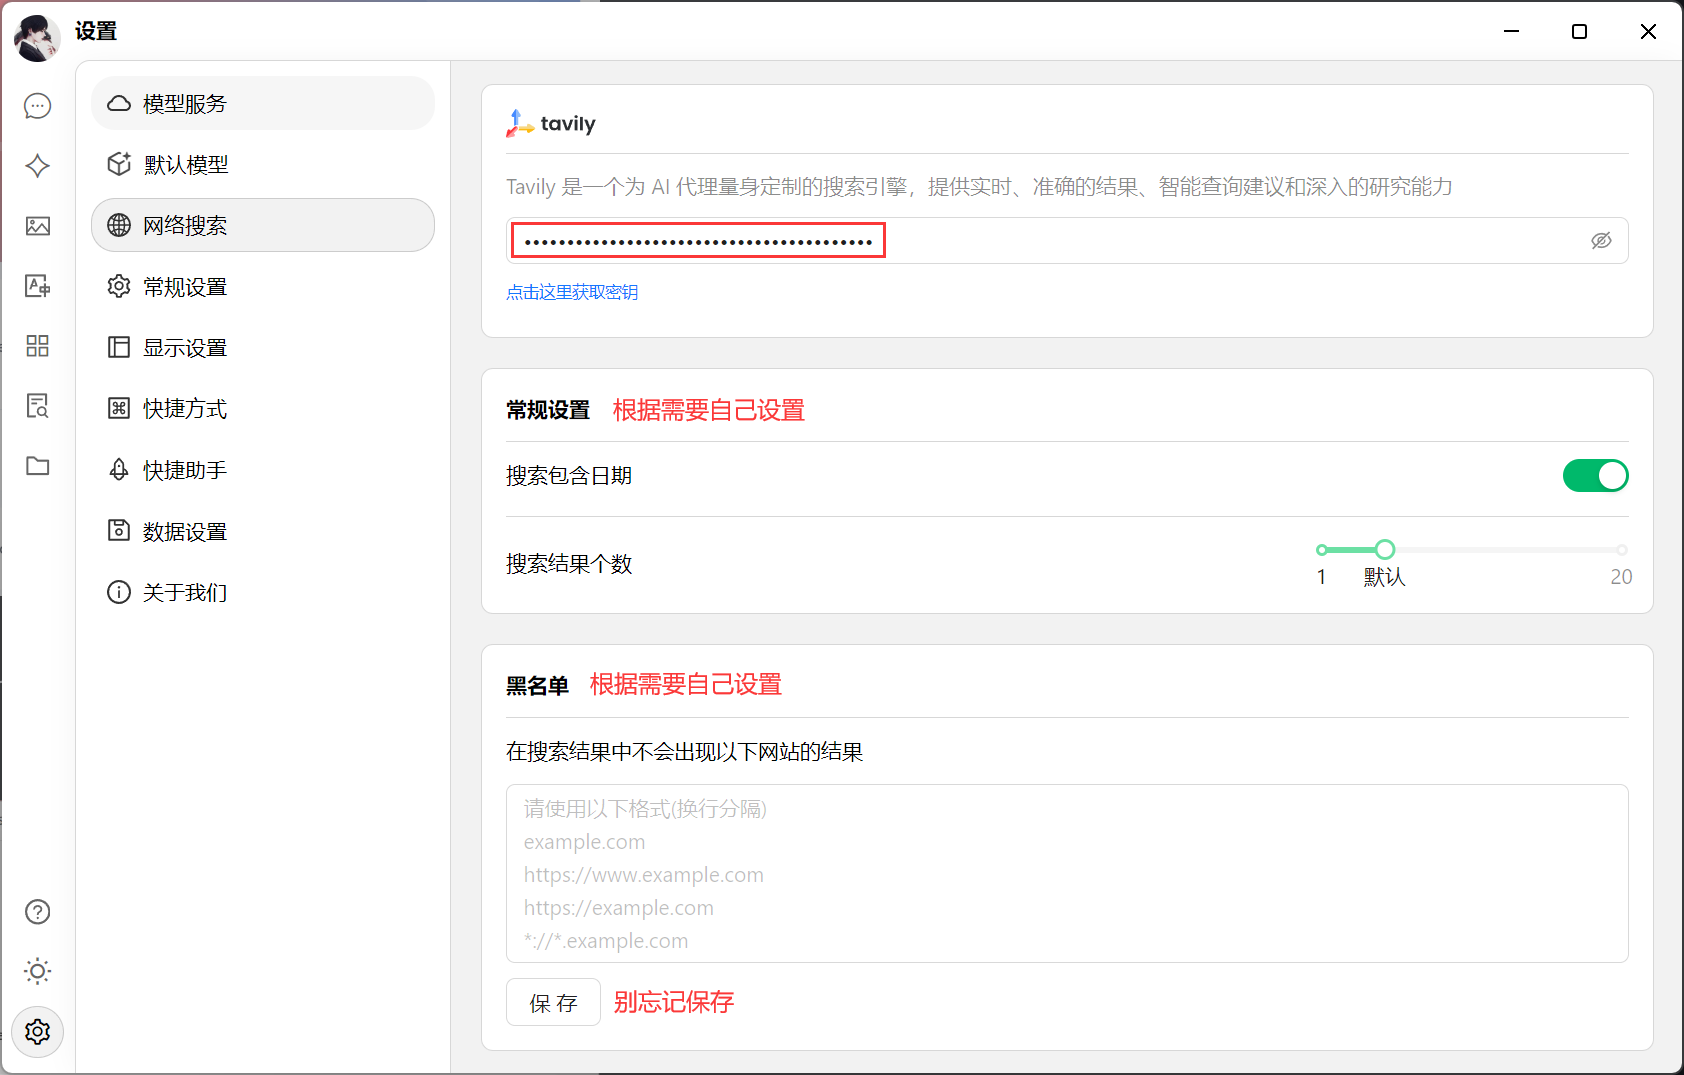Image resolution: width=1684 pixels, height=1075 pixels.
Task: Toggle the 搜索包含日期 switch off
Action: (1595, 476)
